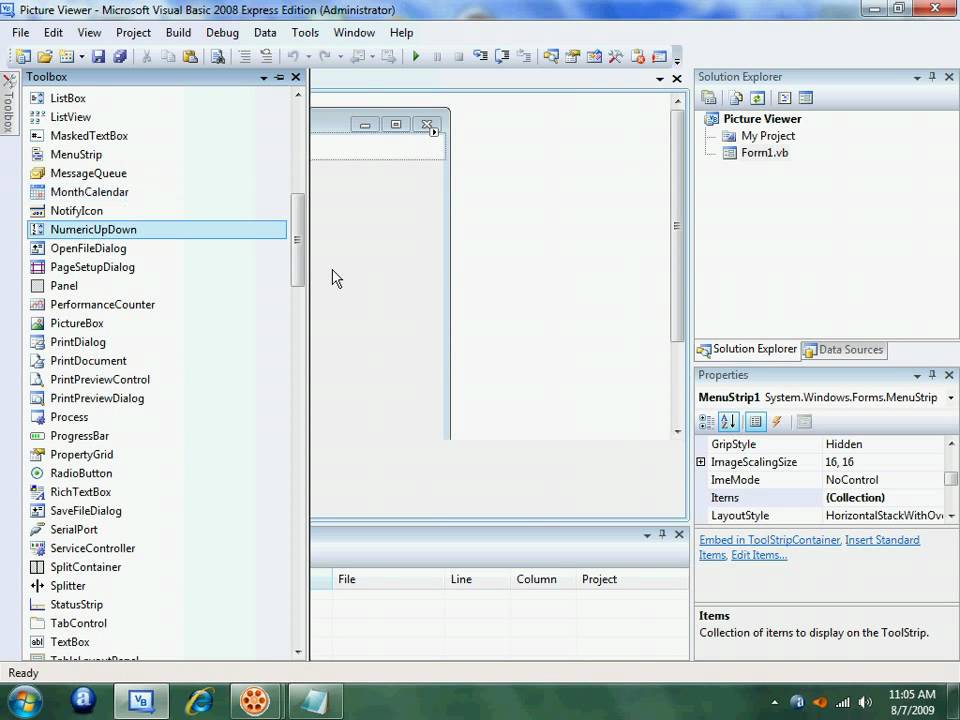
Task: Click the Refresh icon in Solution Explorer
Action: (x=757, y=98)
